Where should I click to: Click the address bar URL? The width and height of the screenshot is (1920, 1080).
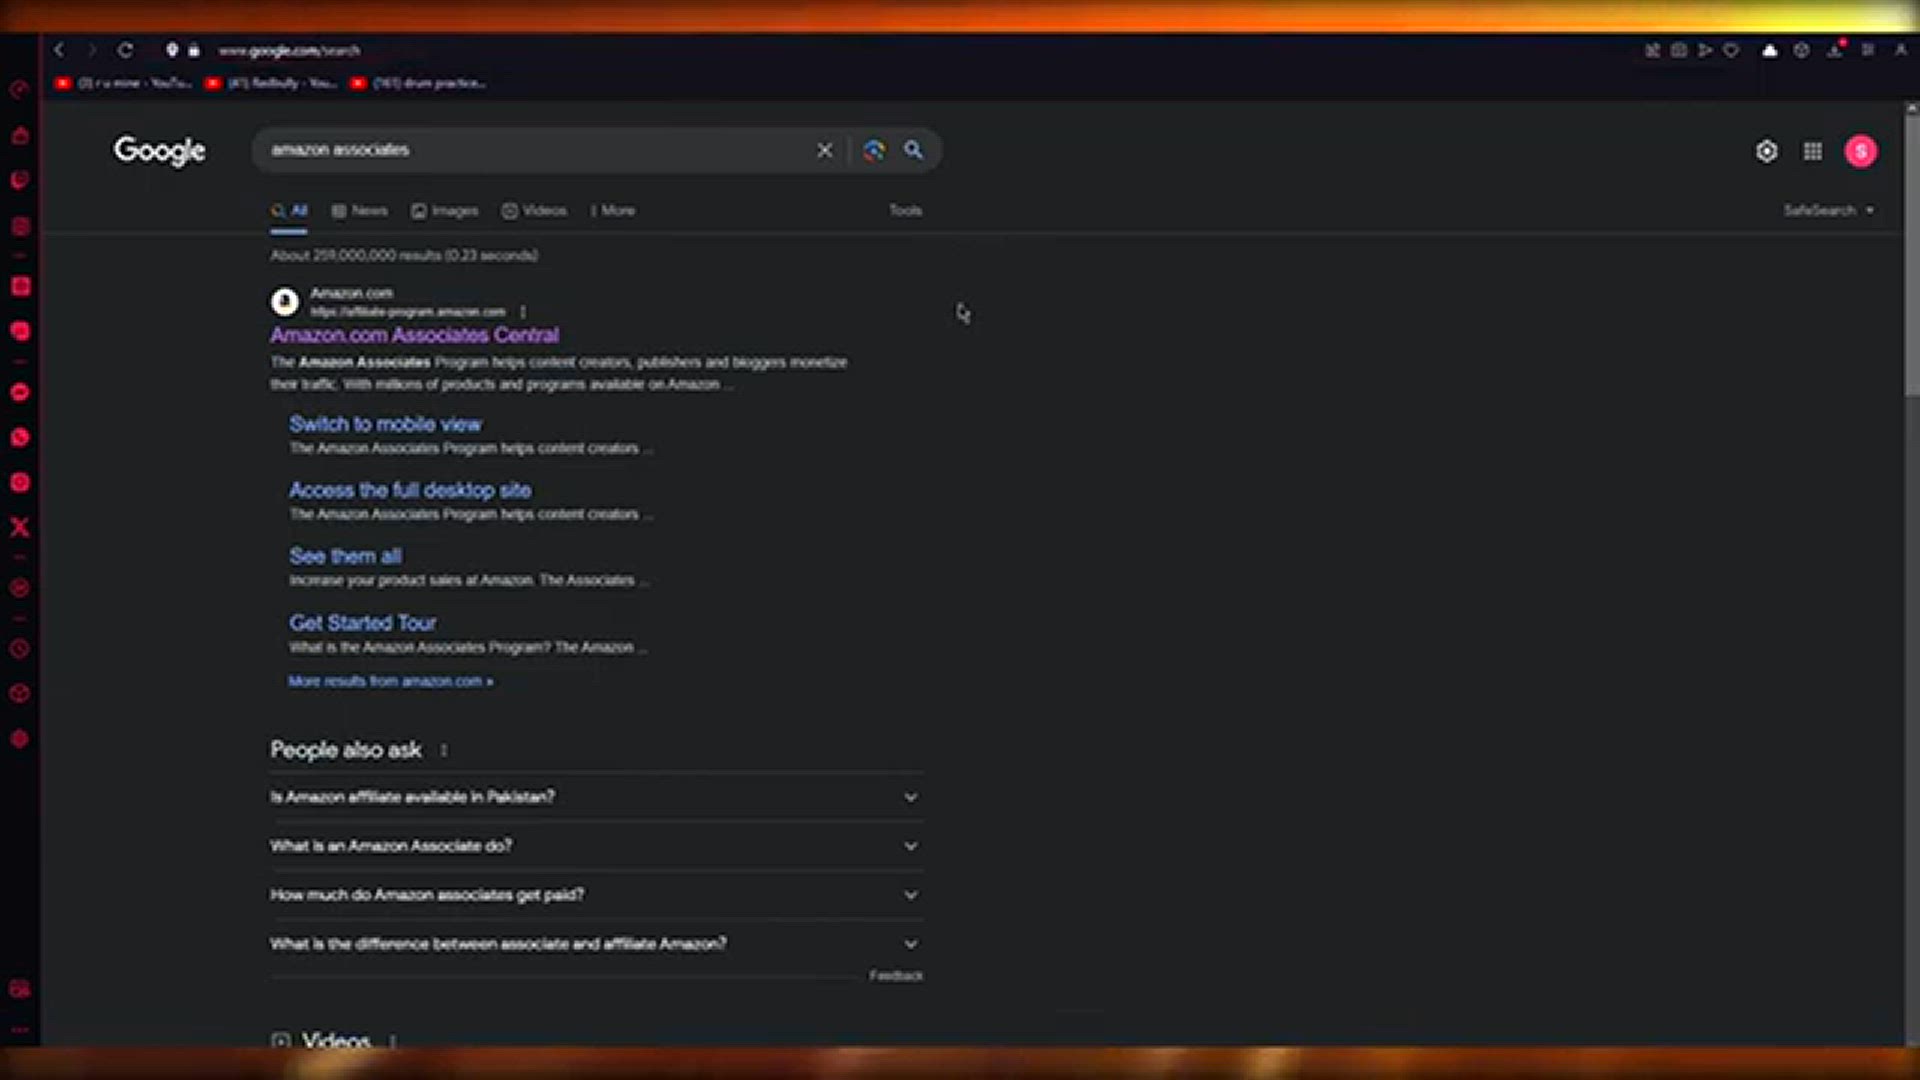click(x=289, y=50)
